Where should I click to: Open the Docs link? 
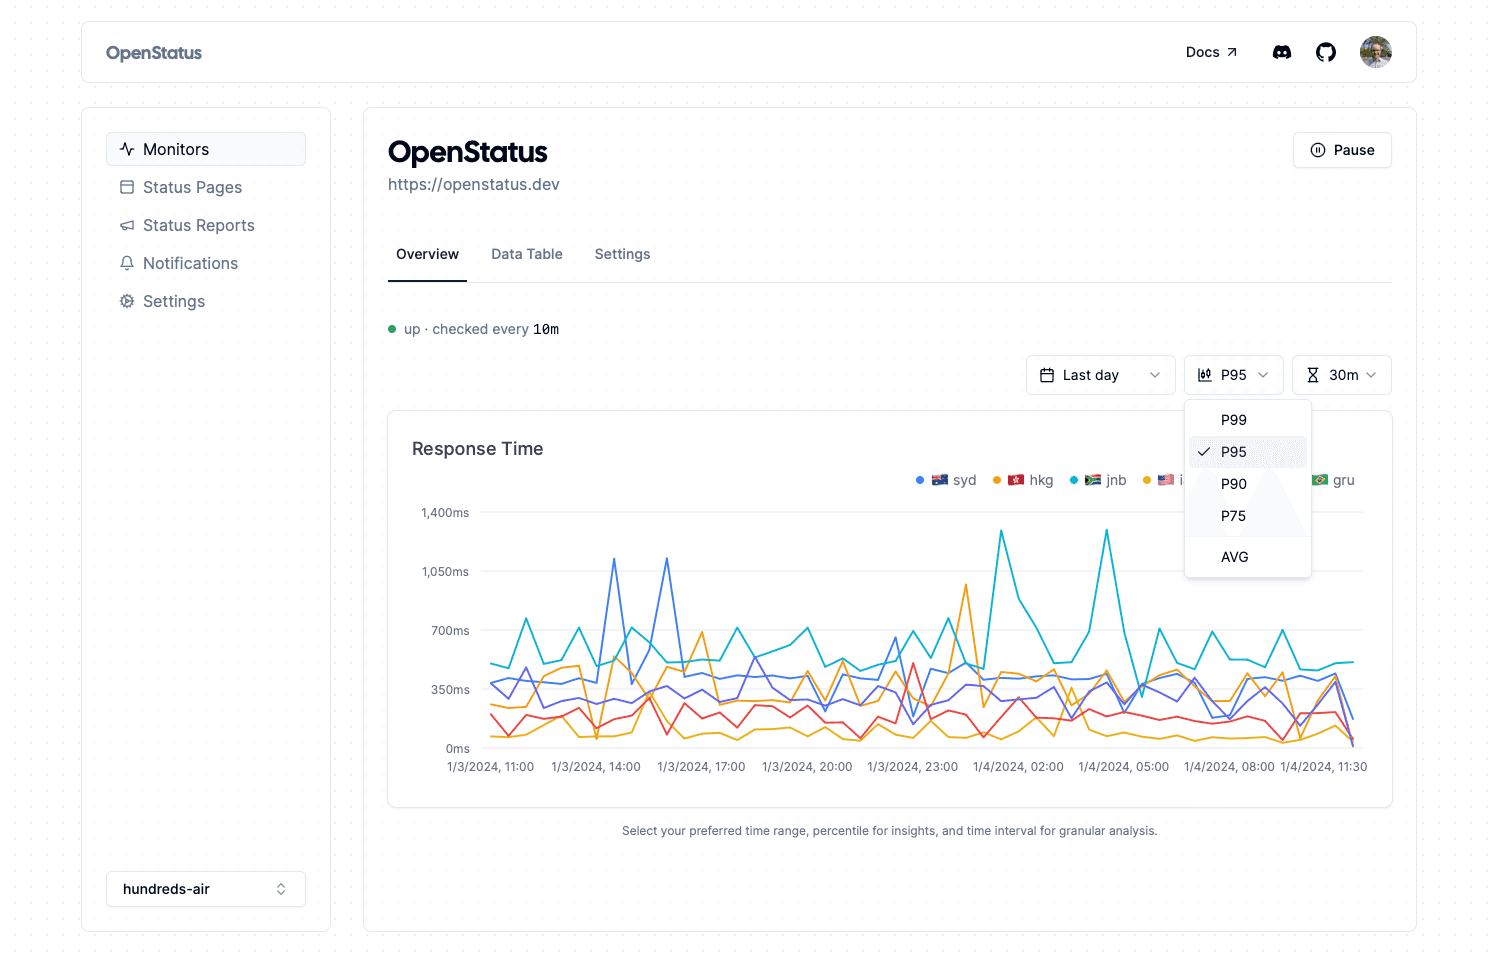point(1211,52)
